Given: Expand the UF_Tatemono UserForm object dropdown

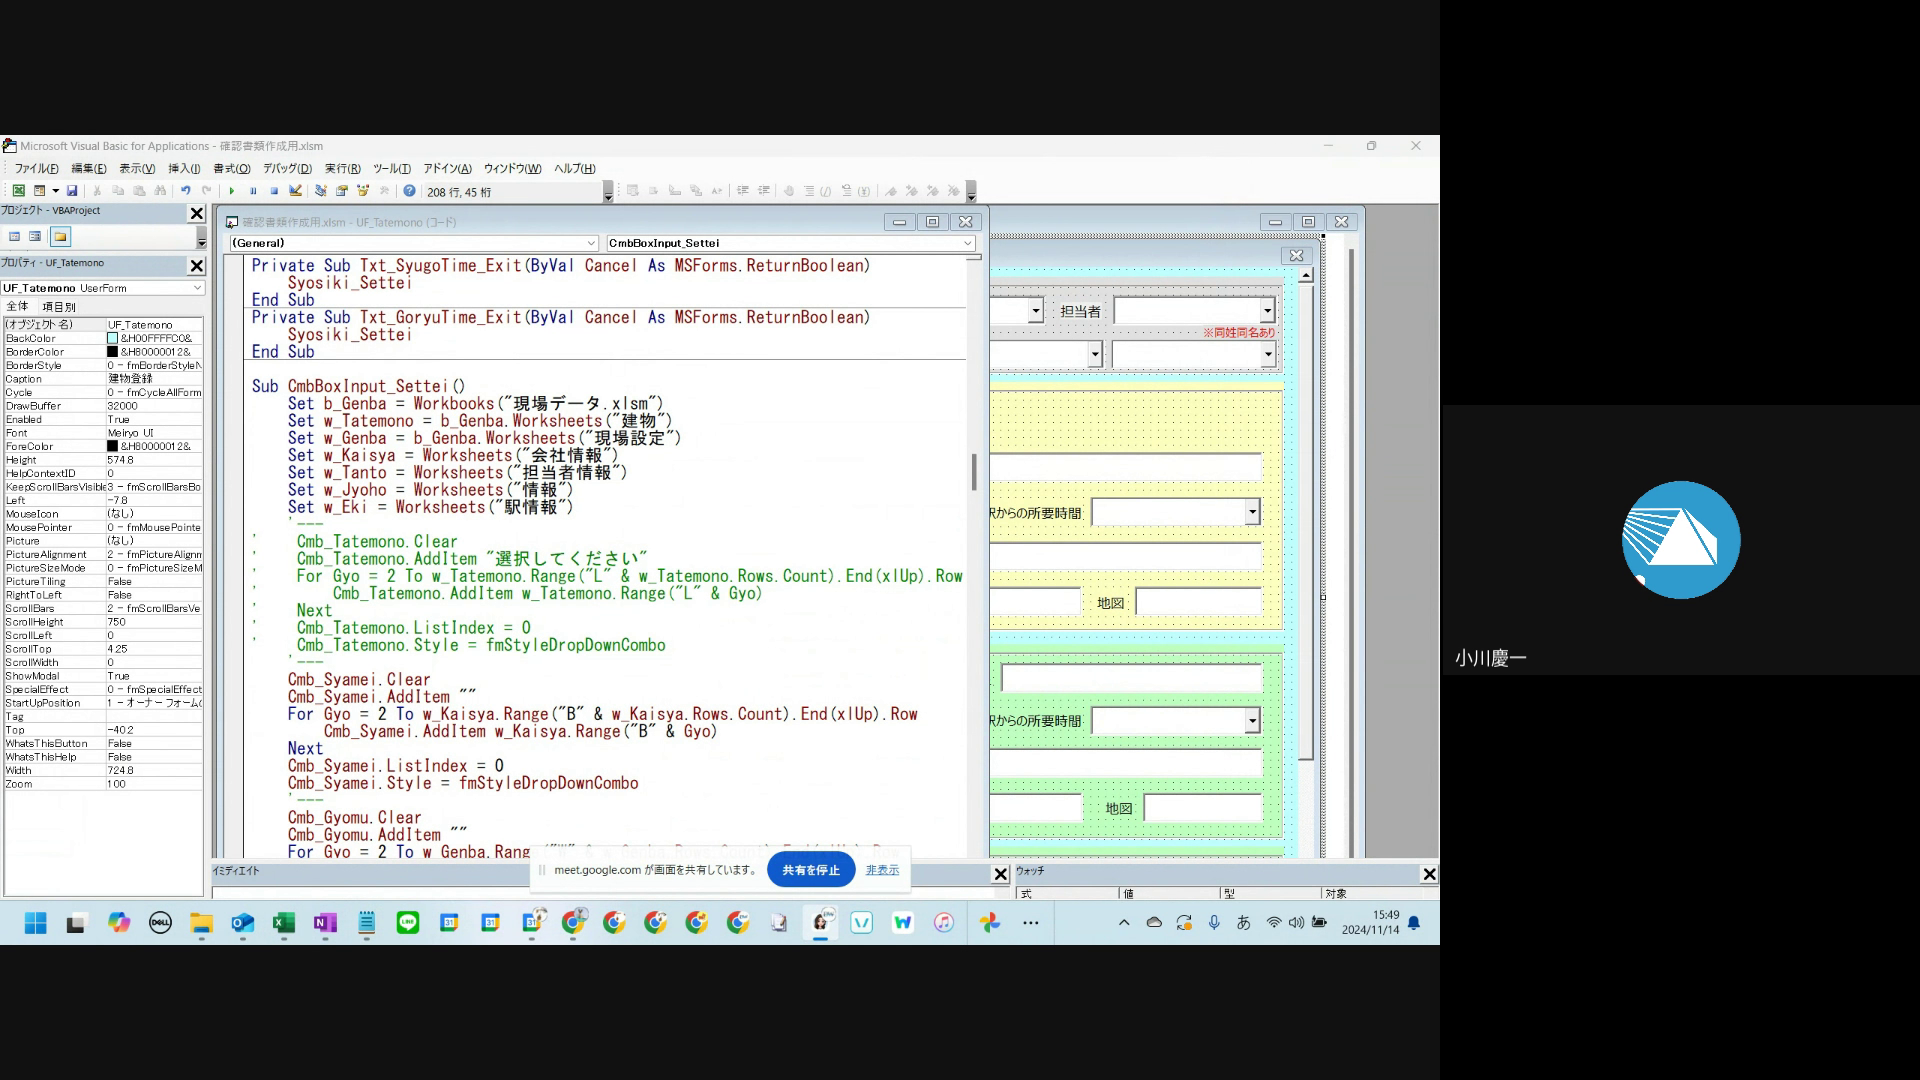Looking at the screenshot, I should (x=197, y=288).
